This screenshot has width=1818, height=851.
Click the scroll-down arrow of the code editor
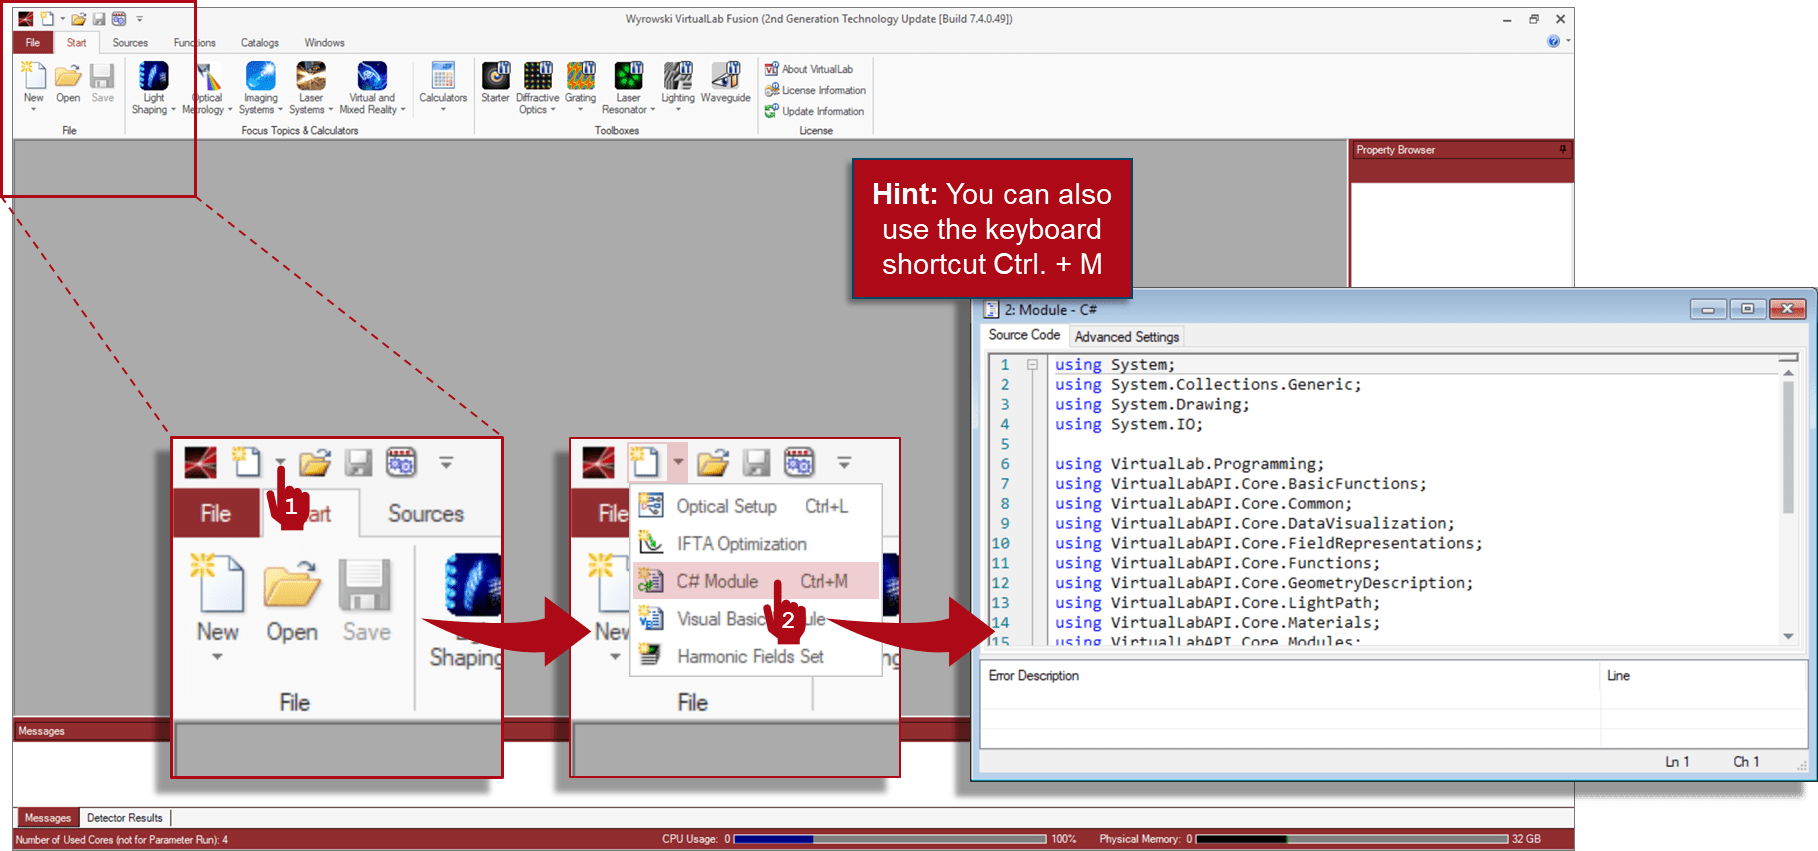pyautogui.click(x=1788, y=636)
